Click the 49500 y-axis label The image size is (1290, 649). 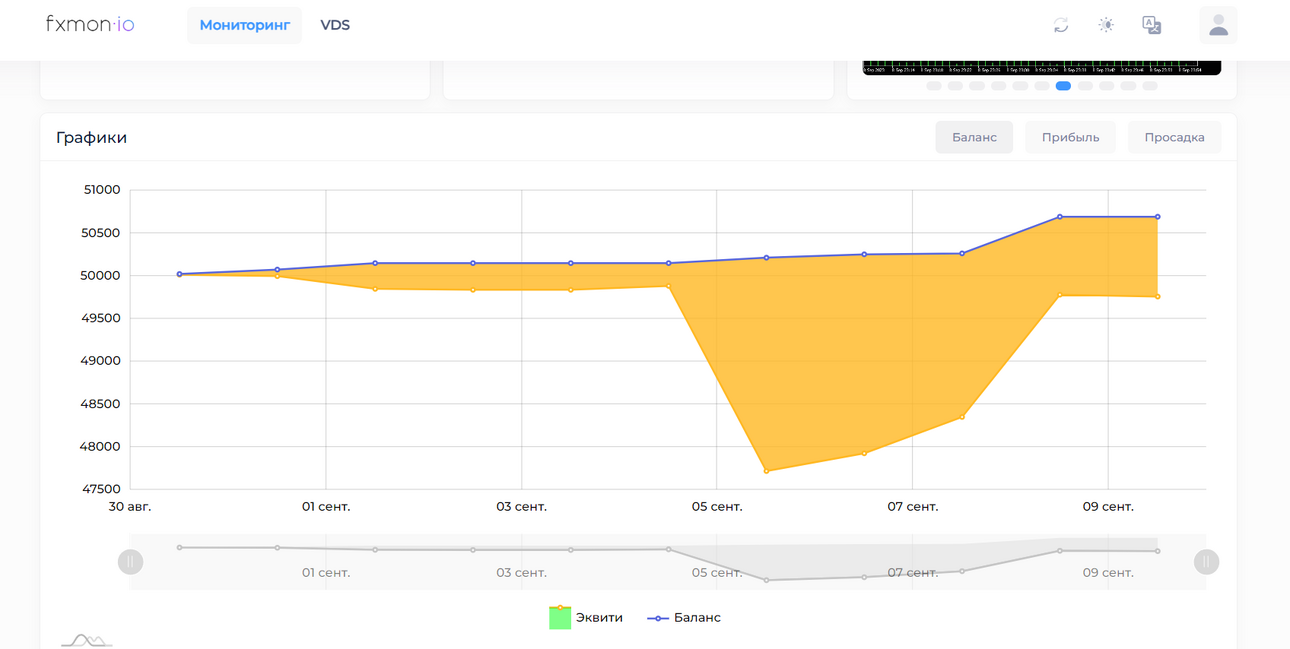pos(100,318)
